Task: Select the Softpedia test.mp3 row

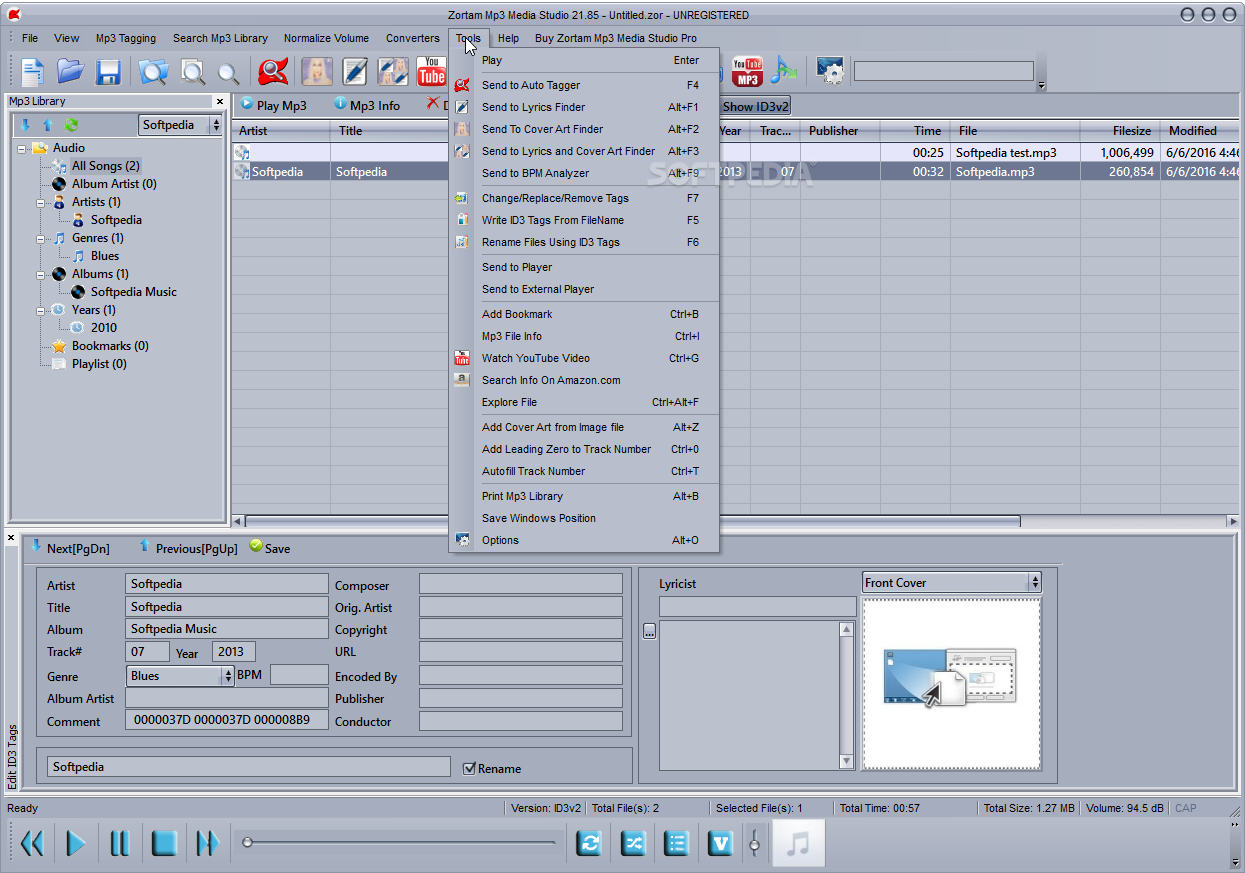Action: (735, 153)
